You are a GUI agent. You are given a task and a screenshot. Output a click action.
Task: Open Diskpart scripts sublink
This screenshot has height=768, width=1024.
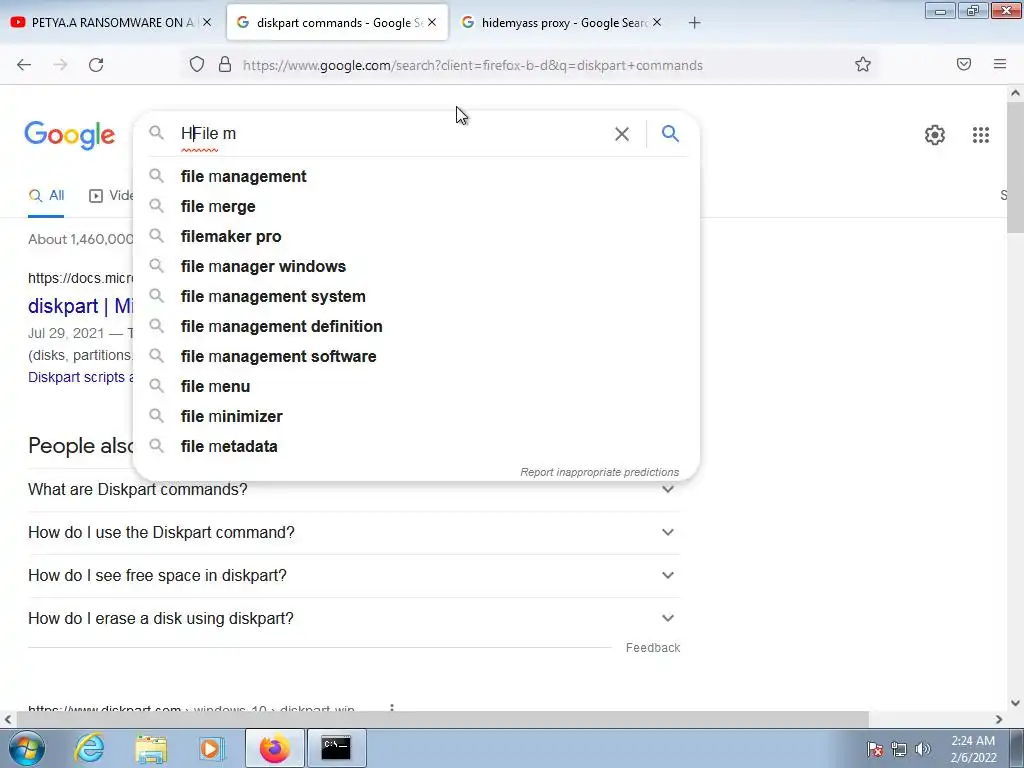(x=80, y=377)
